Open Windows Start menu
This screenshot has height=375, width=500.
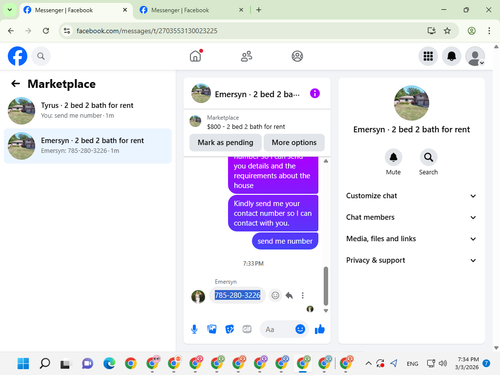(23, 363)
